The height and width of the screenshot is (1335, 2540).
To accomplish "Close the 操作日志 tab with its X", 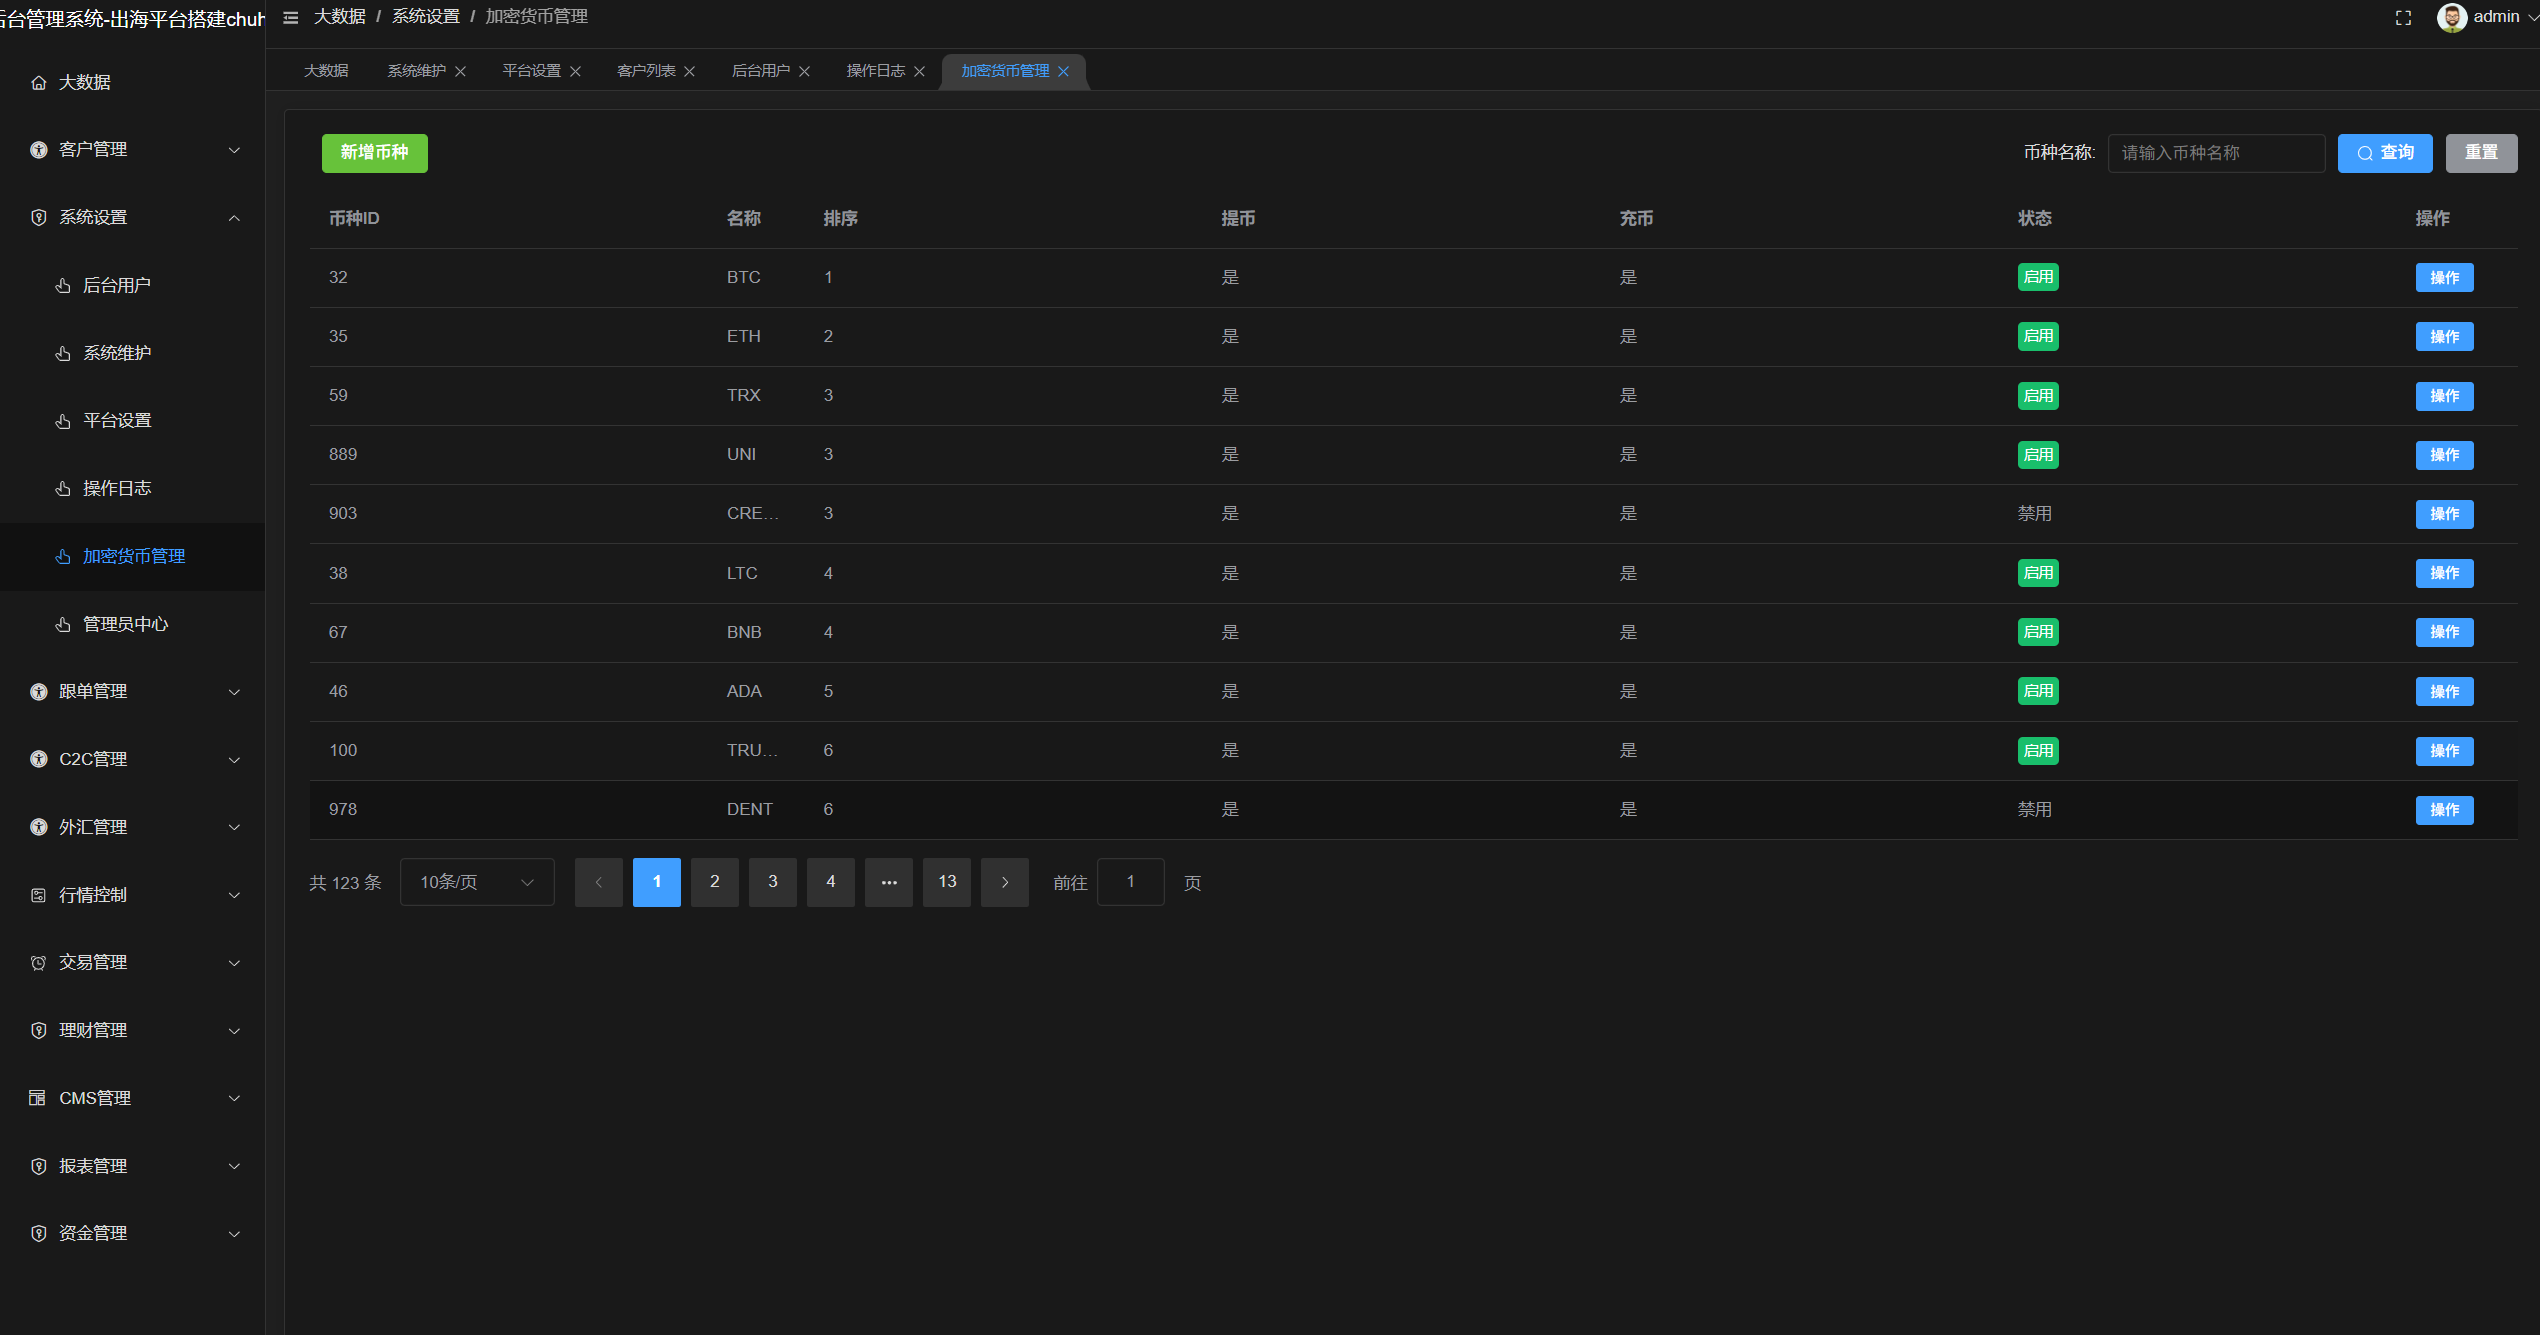I will coord(919,71).
